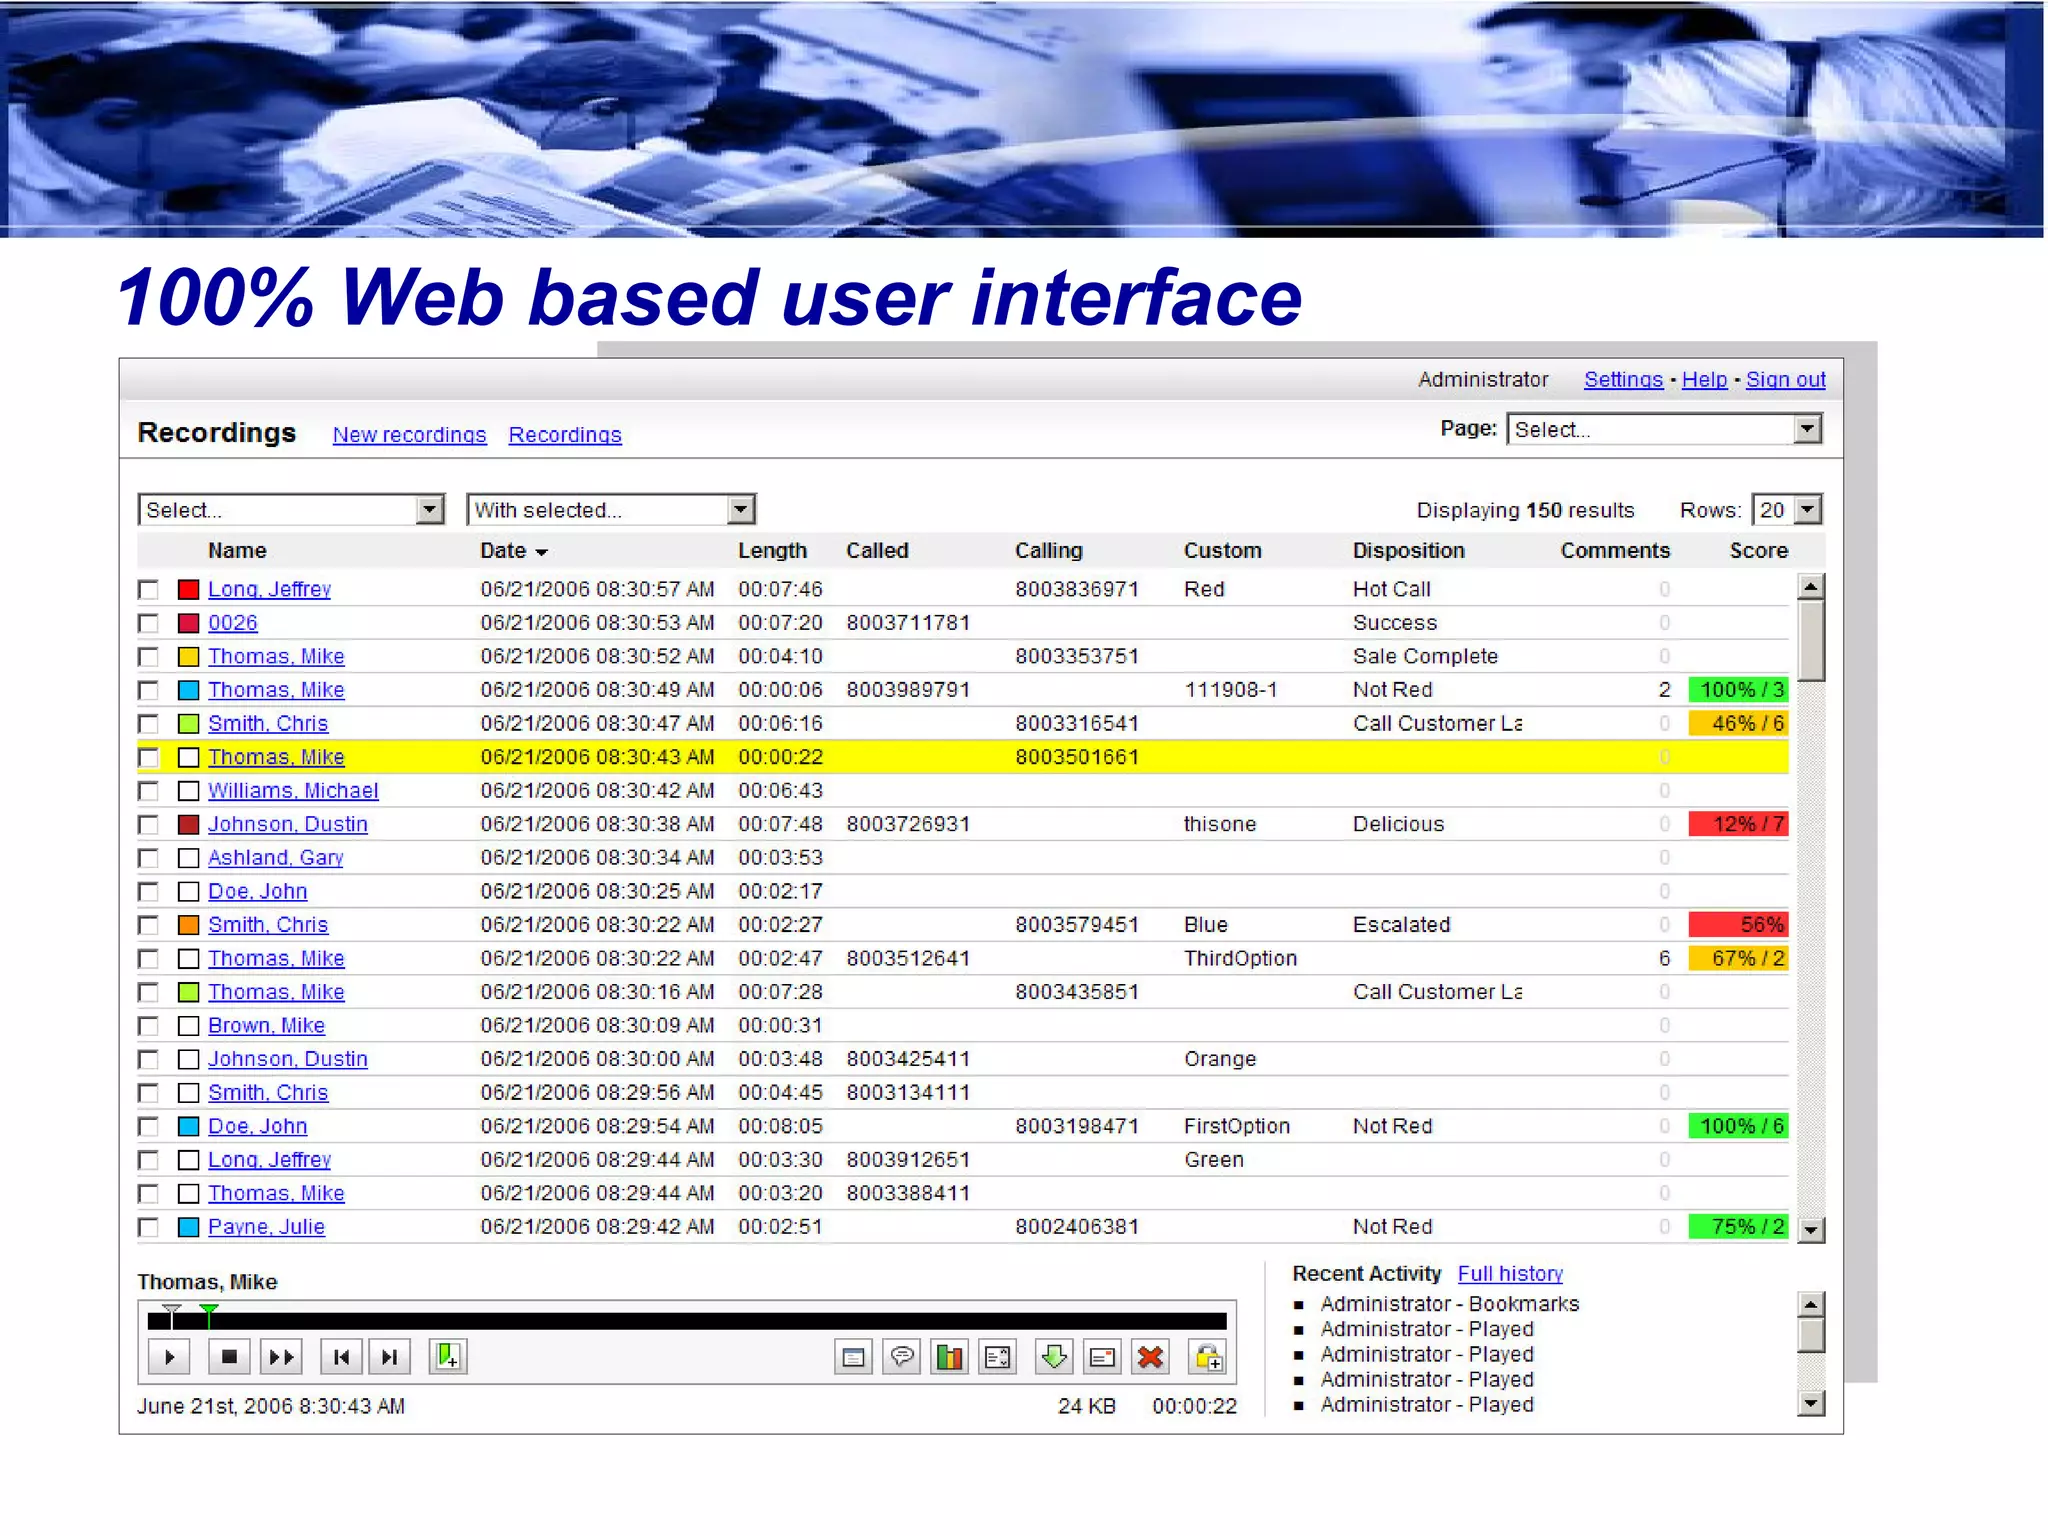Click green flag beside Thomas, Mike 08:30:16
This screenshot has width=2048, height=1536.
pos(188,992)
